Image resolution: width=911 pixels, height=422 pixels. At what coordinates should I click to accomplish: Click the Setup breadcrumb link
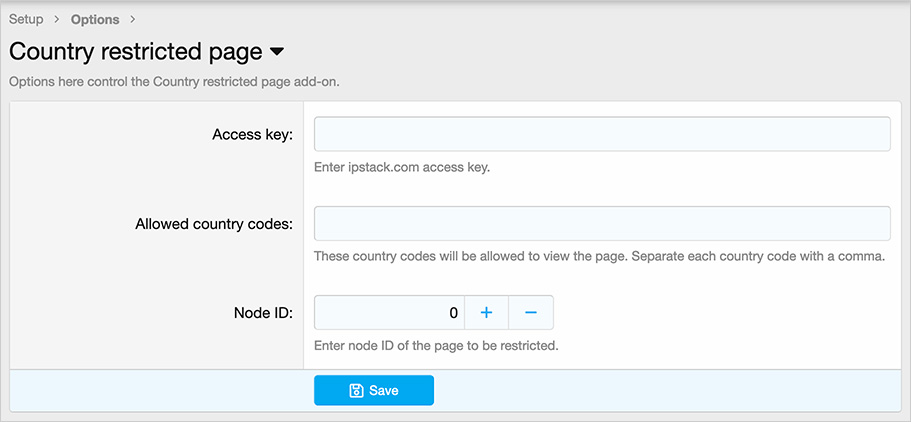[x=27, y=19]
